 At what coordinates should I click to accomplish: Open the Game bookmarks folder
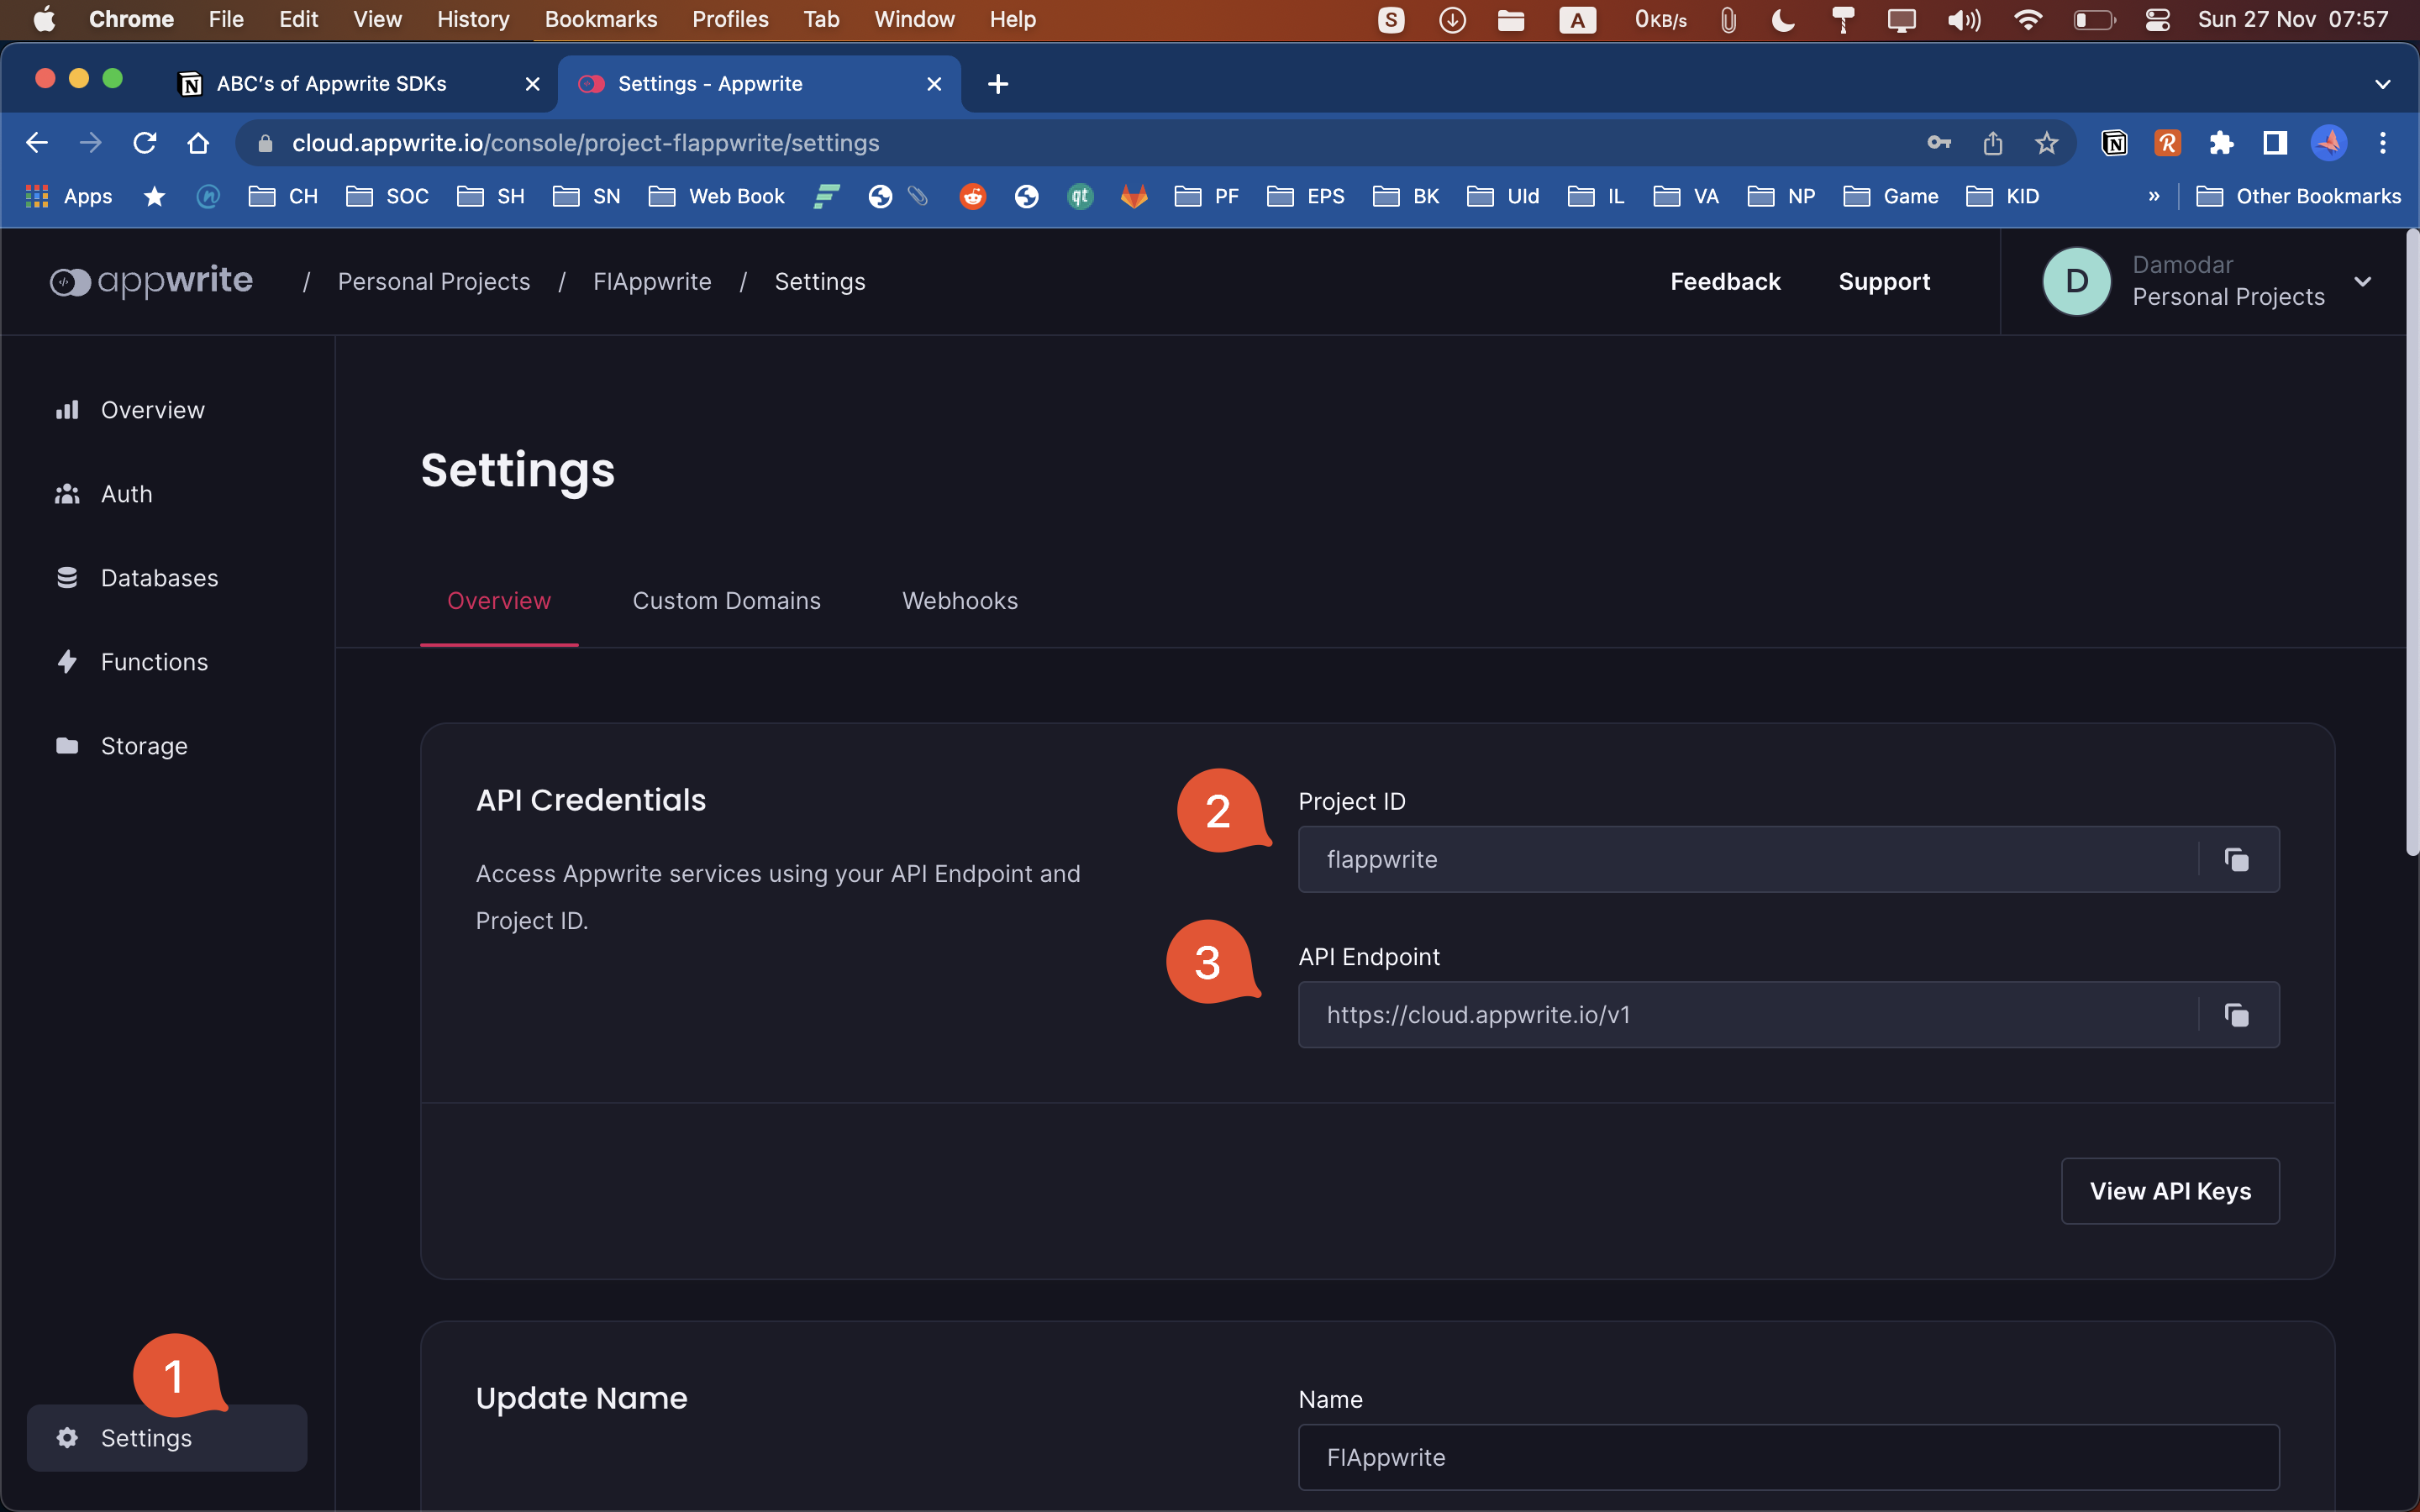pos(1891,197)
